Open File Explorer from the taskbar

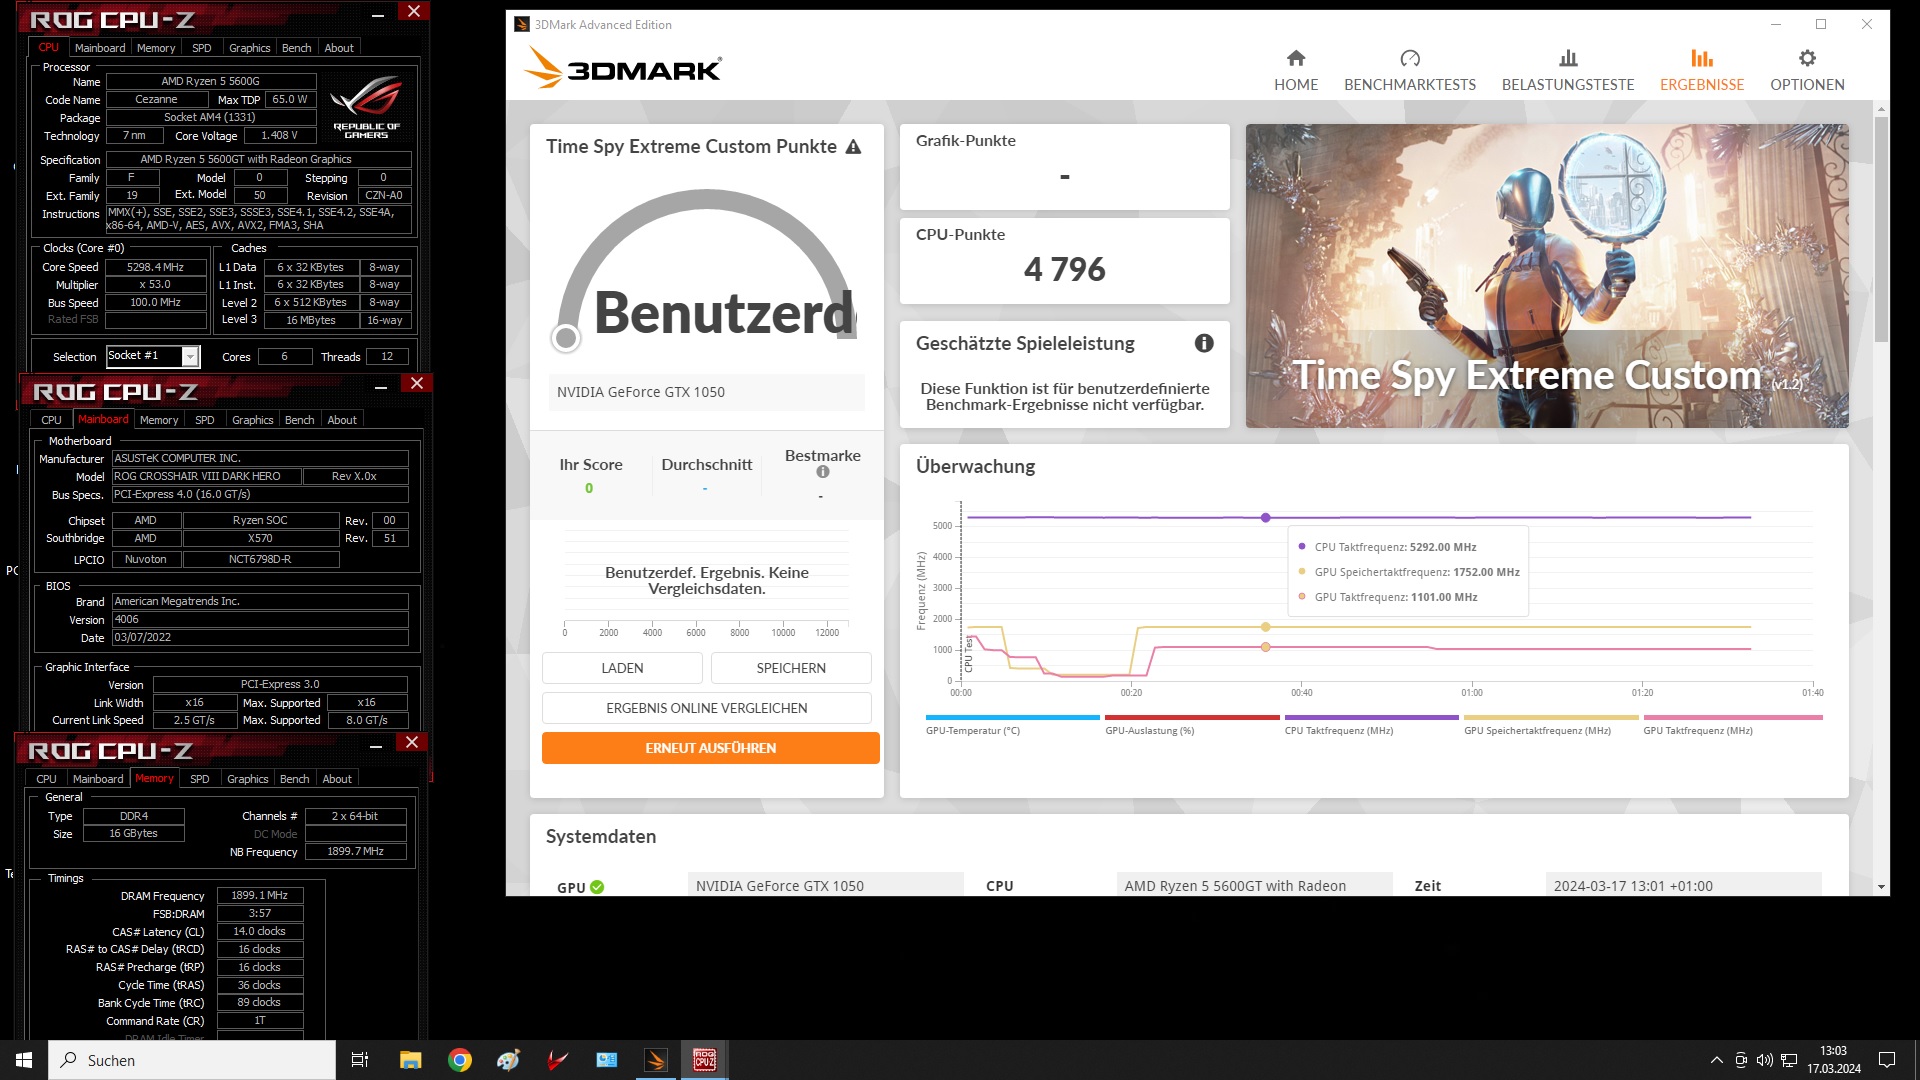(410, 1060)
